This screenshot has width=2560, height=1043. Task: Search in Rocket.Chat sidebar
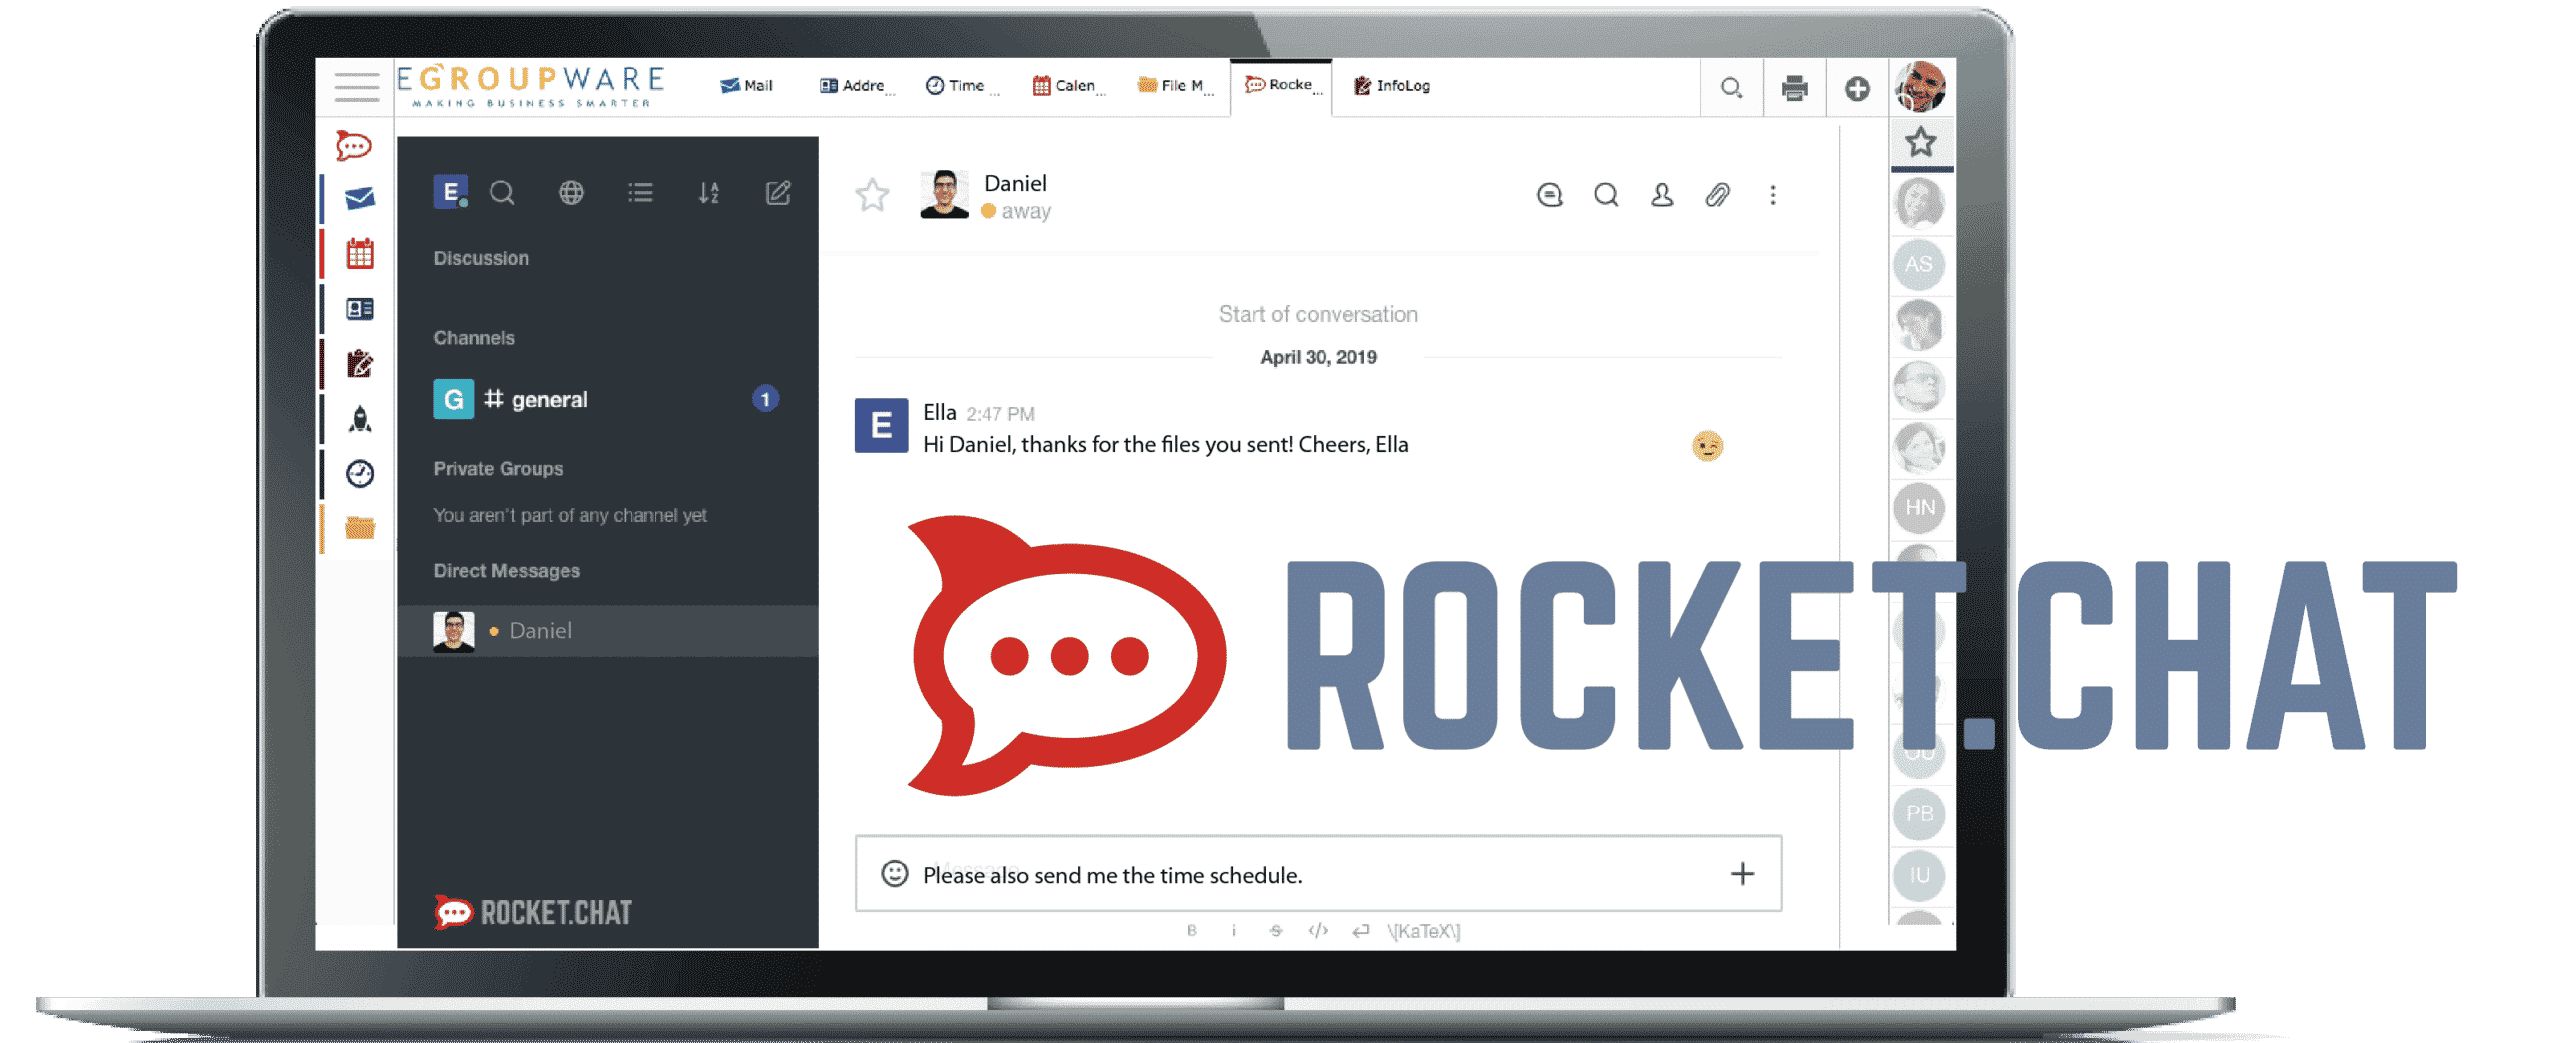(502, 193)
